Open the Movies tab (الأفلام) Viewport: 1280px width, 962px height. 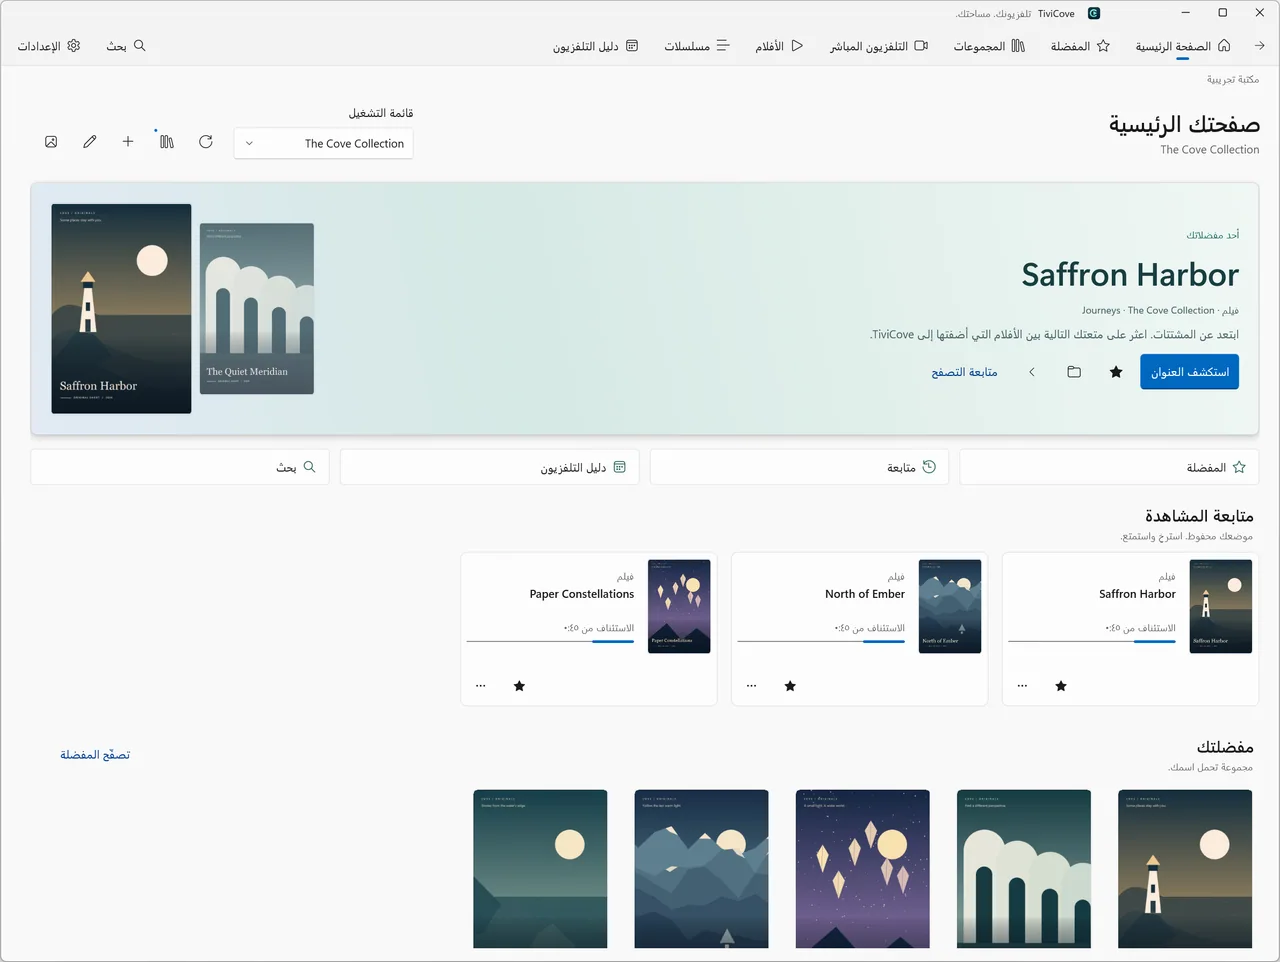point(779,46)
